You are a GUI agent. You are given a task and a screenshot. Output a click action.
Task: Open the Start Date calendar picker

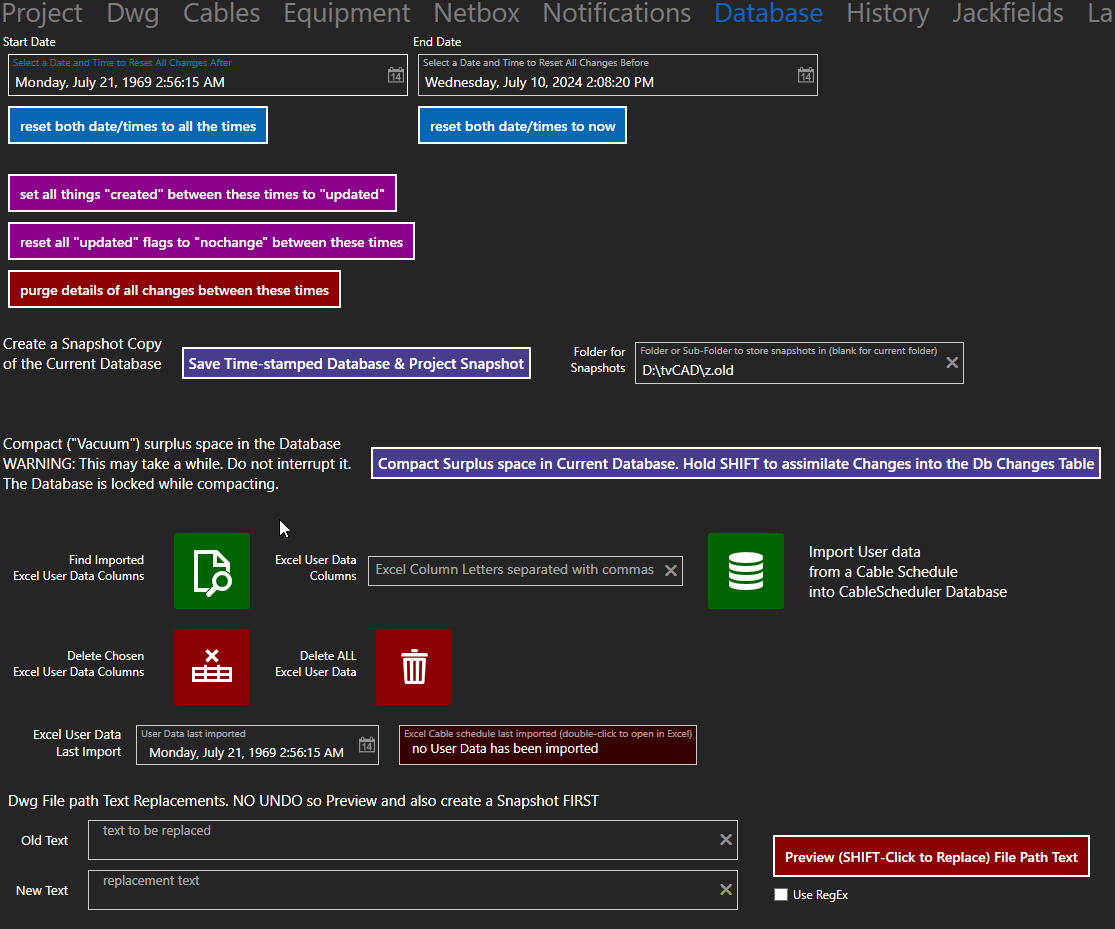pyautogui.click(x=396, y=75)
